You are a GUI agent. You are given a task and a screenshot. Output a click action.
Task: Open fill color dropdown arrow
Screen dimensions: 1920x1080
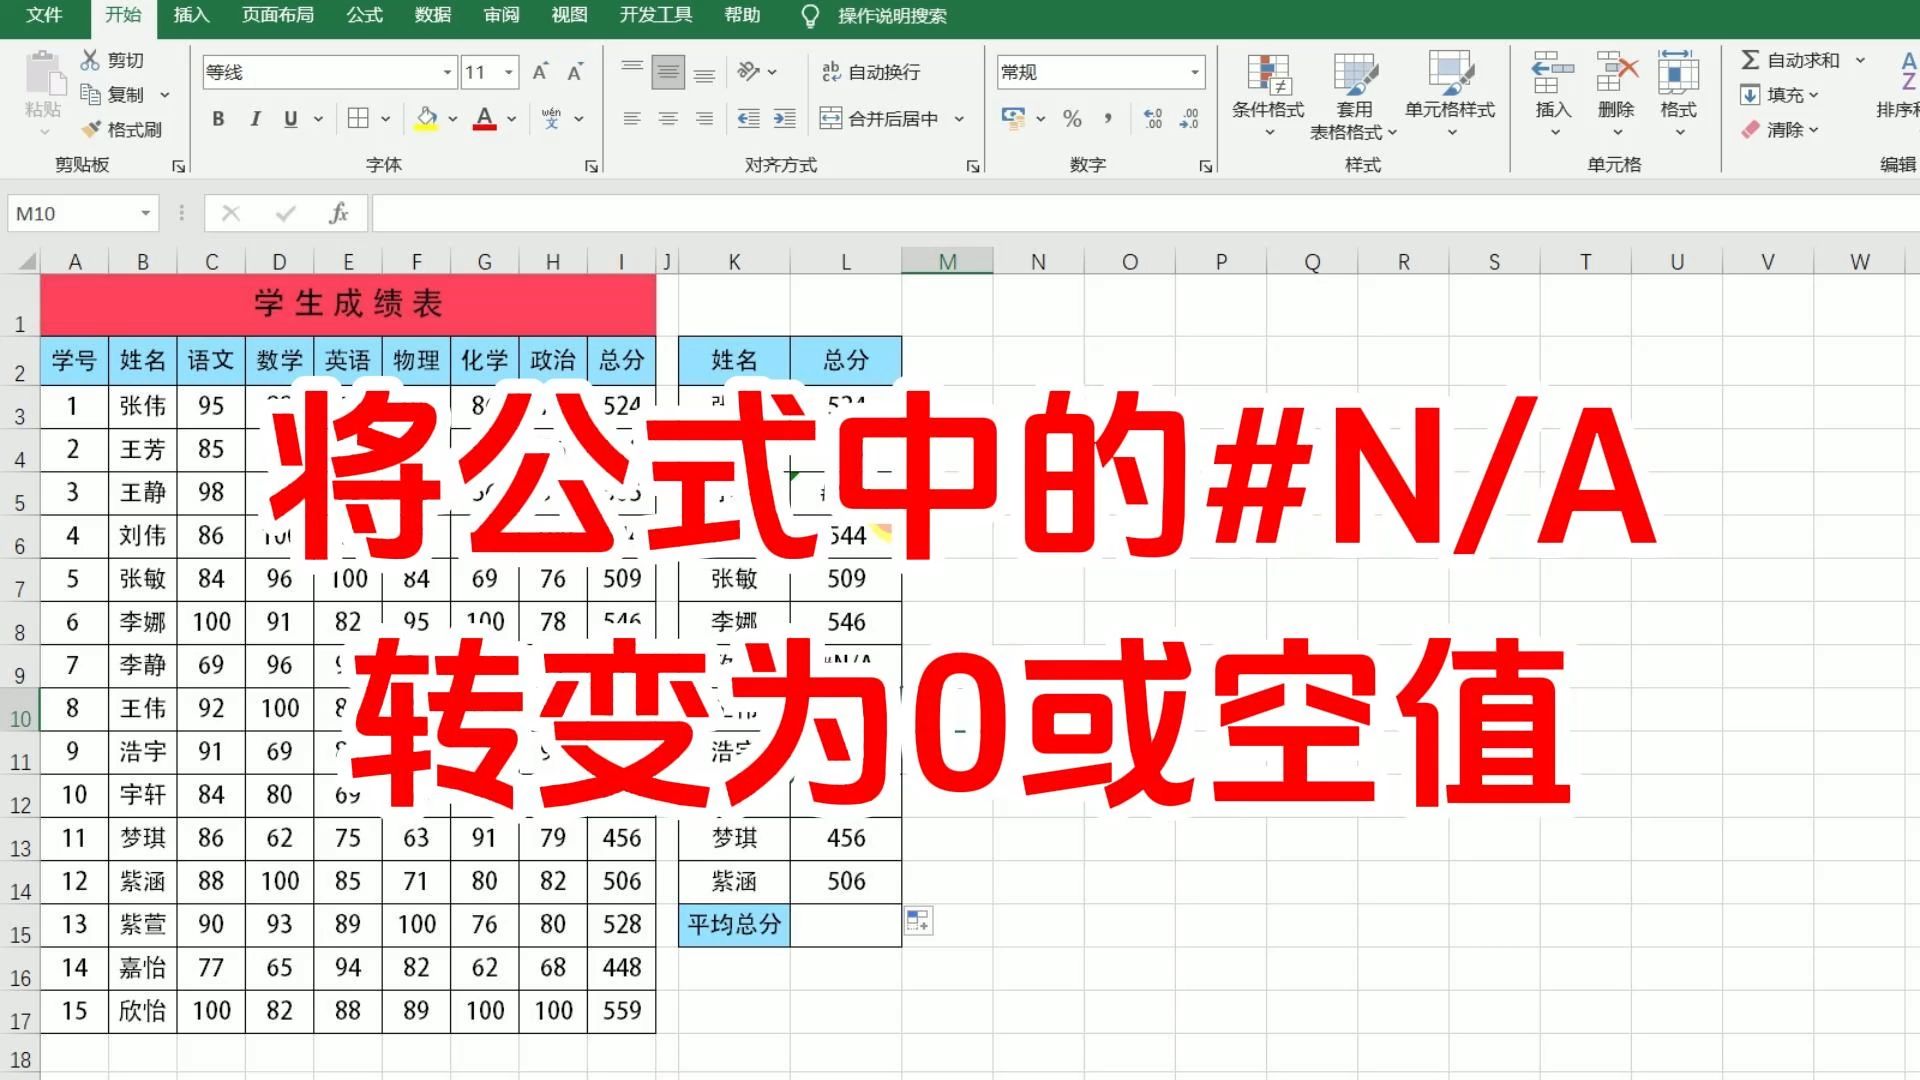point(453,119)
